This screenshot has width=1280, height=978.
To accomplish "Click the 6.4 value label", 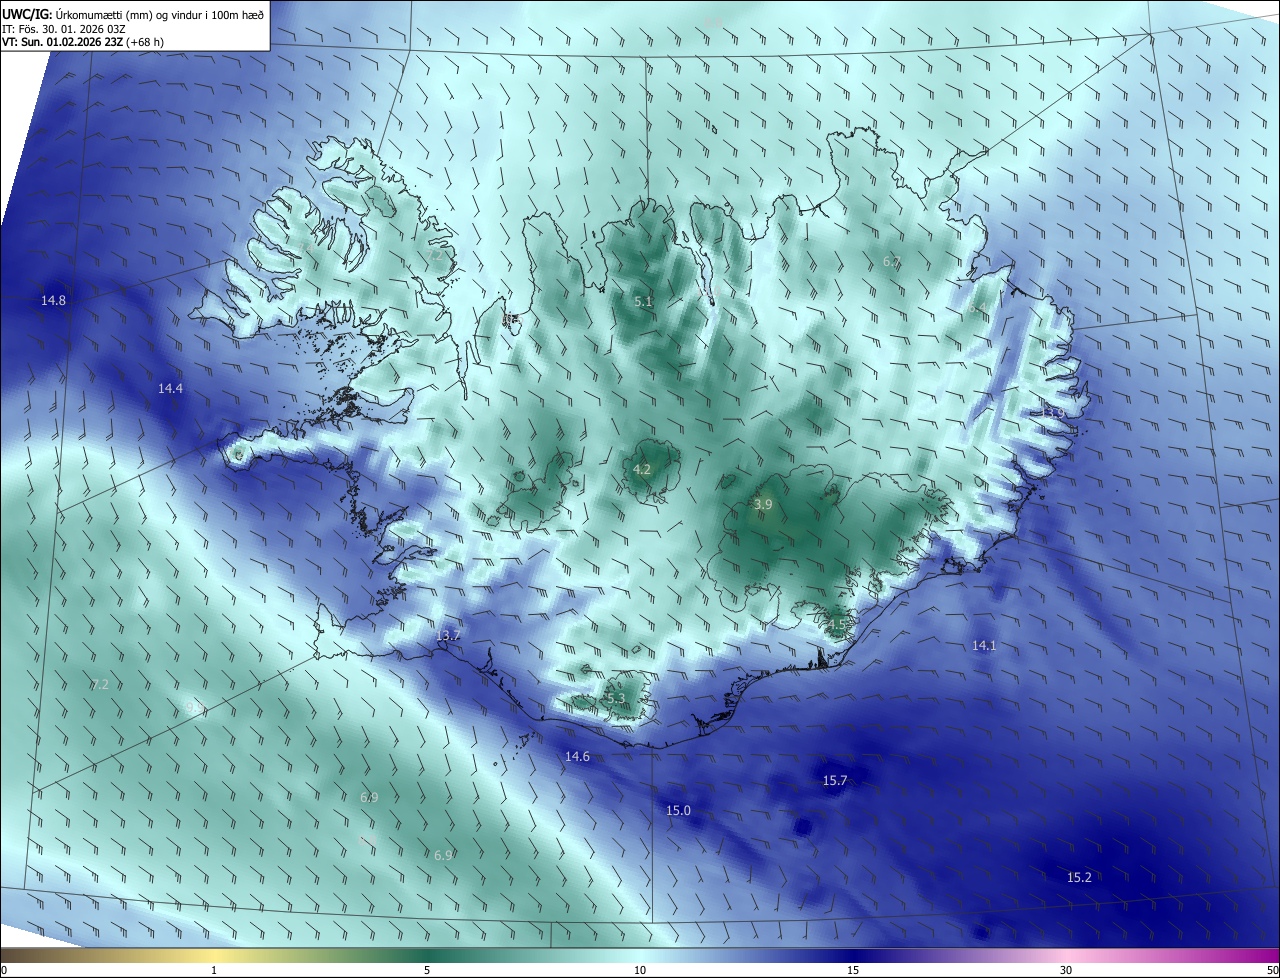I will [977, 309].
